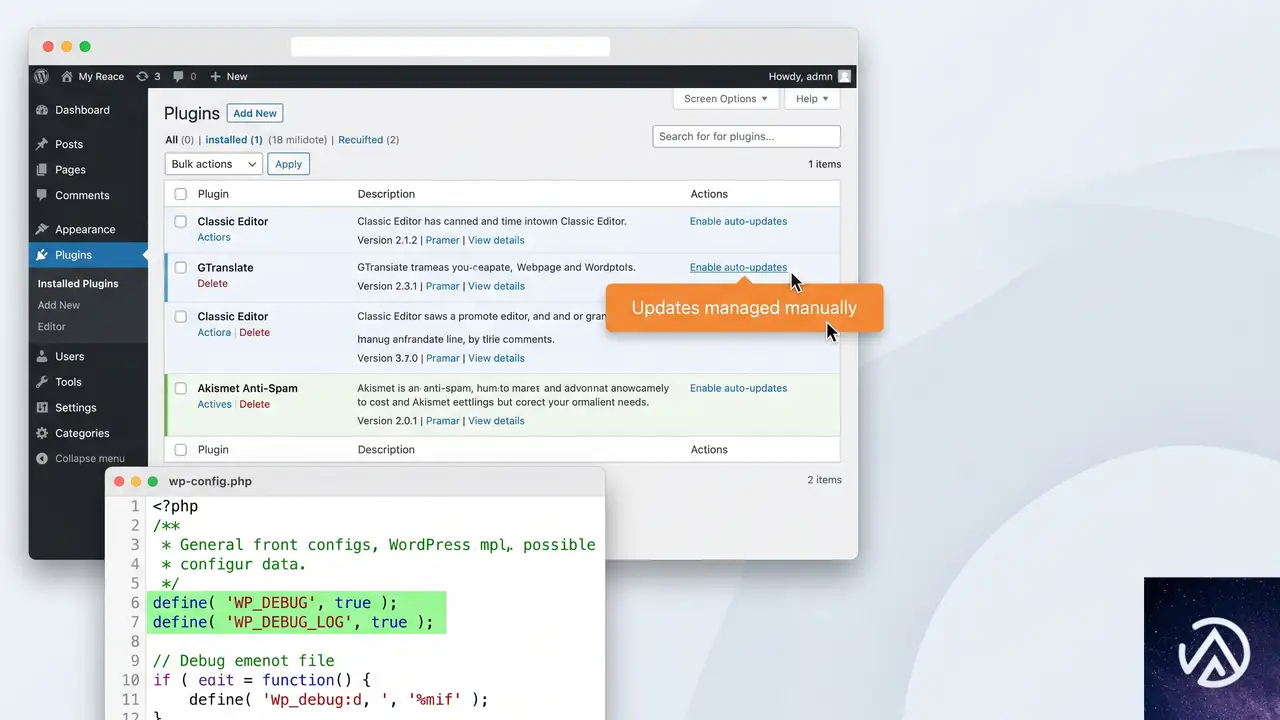Image resolution: width=1280 pixels, height=720 pixels.
Task: Click the Pages icon in sidebar
Action: (42, 170)
